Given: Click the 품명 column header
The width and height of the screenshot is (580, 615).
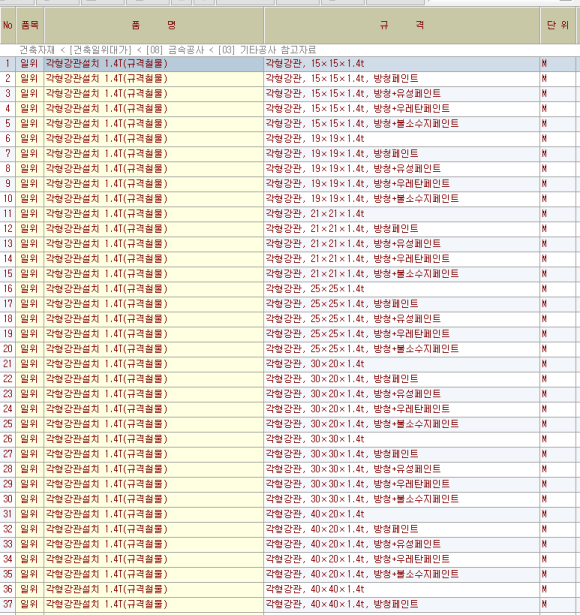Looking at the screenshot, I should click(154, 25).
